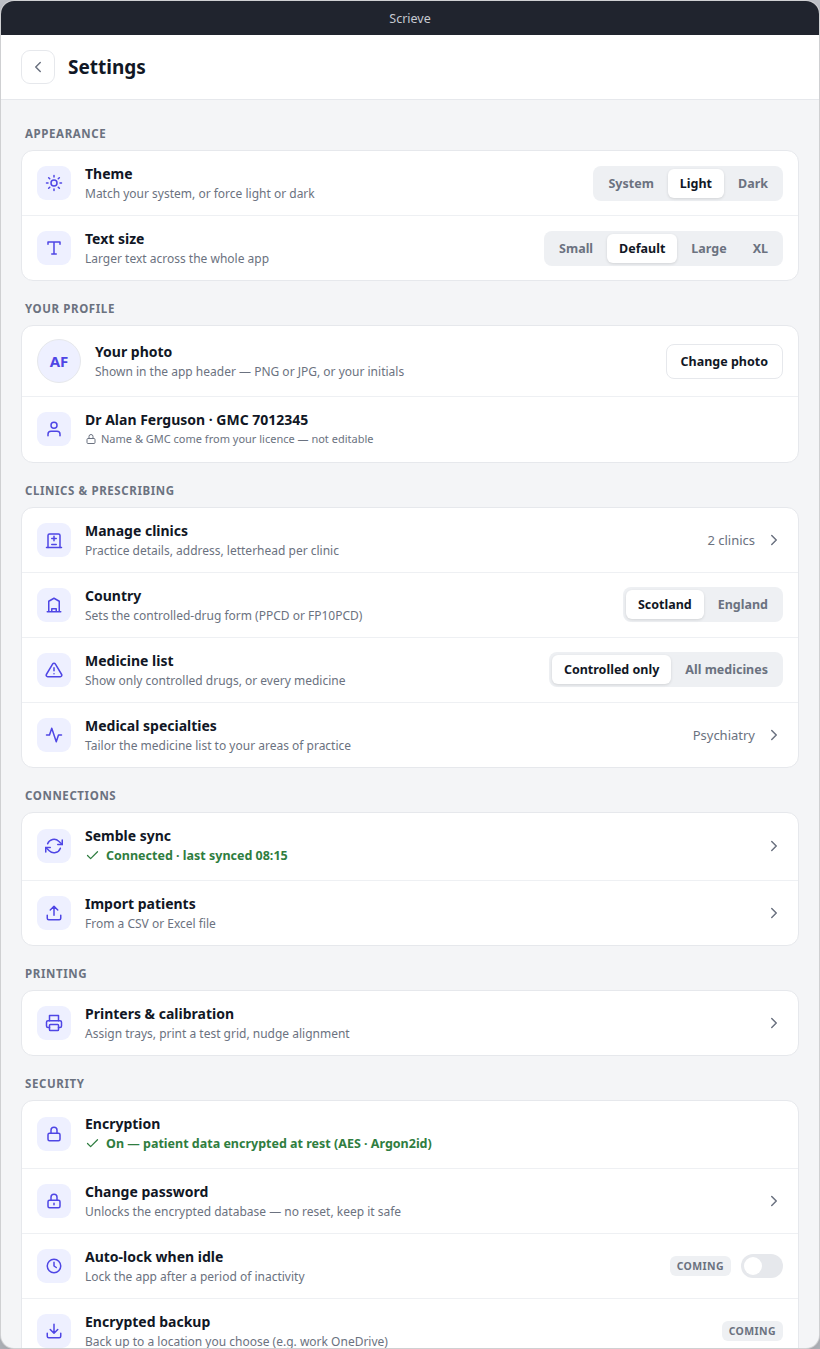Click the Medical specialties pulse icon
The width and height of the screenshot is (820, 1349).
54,735
